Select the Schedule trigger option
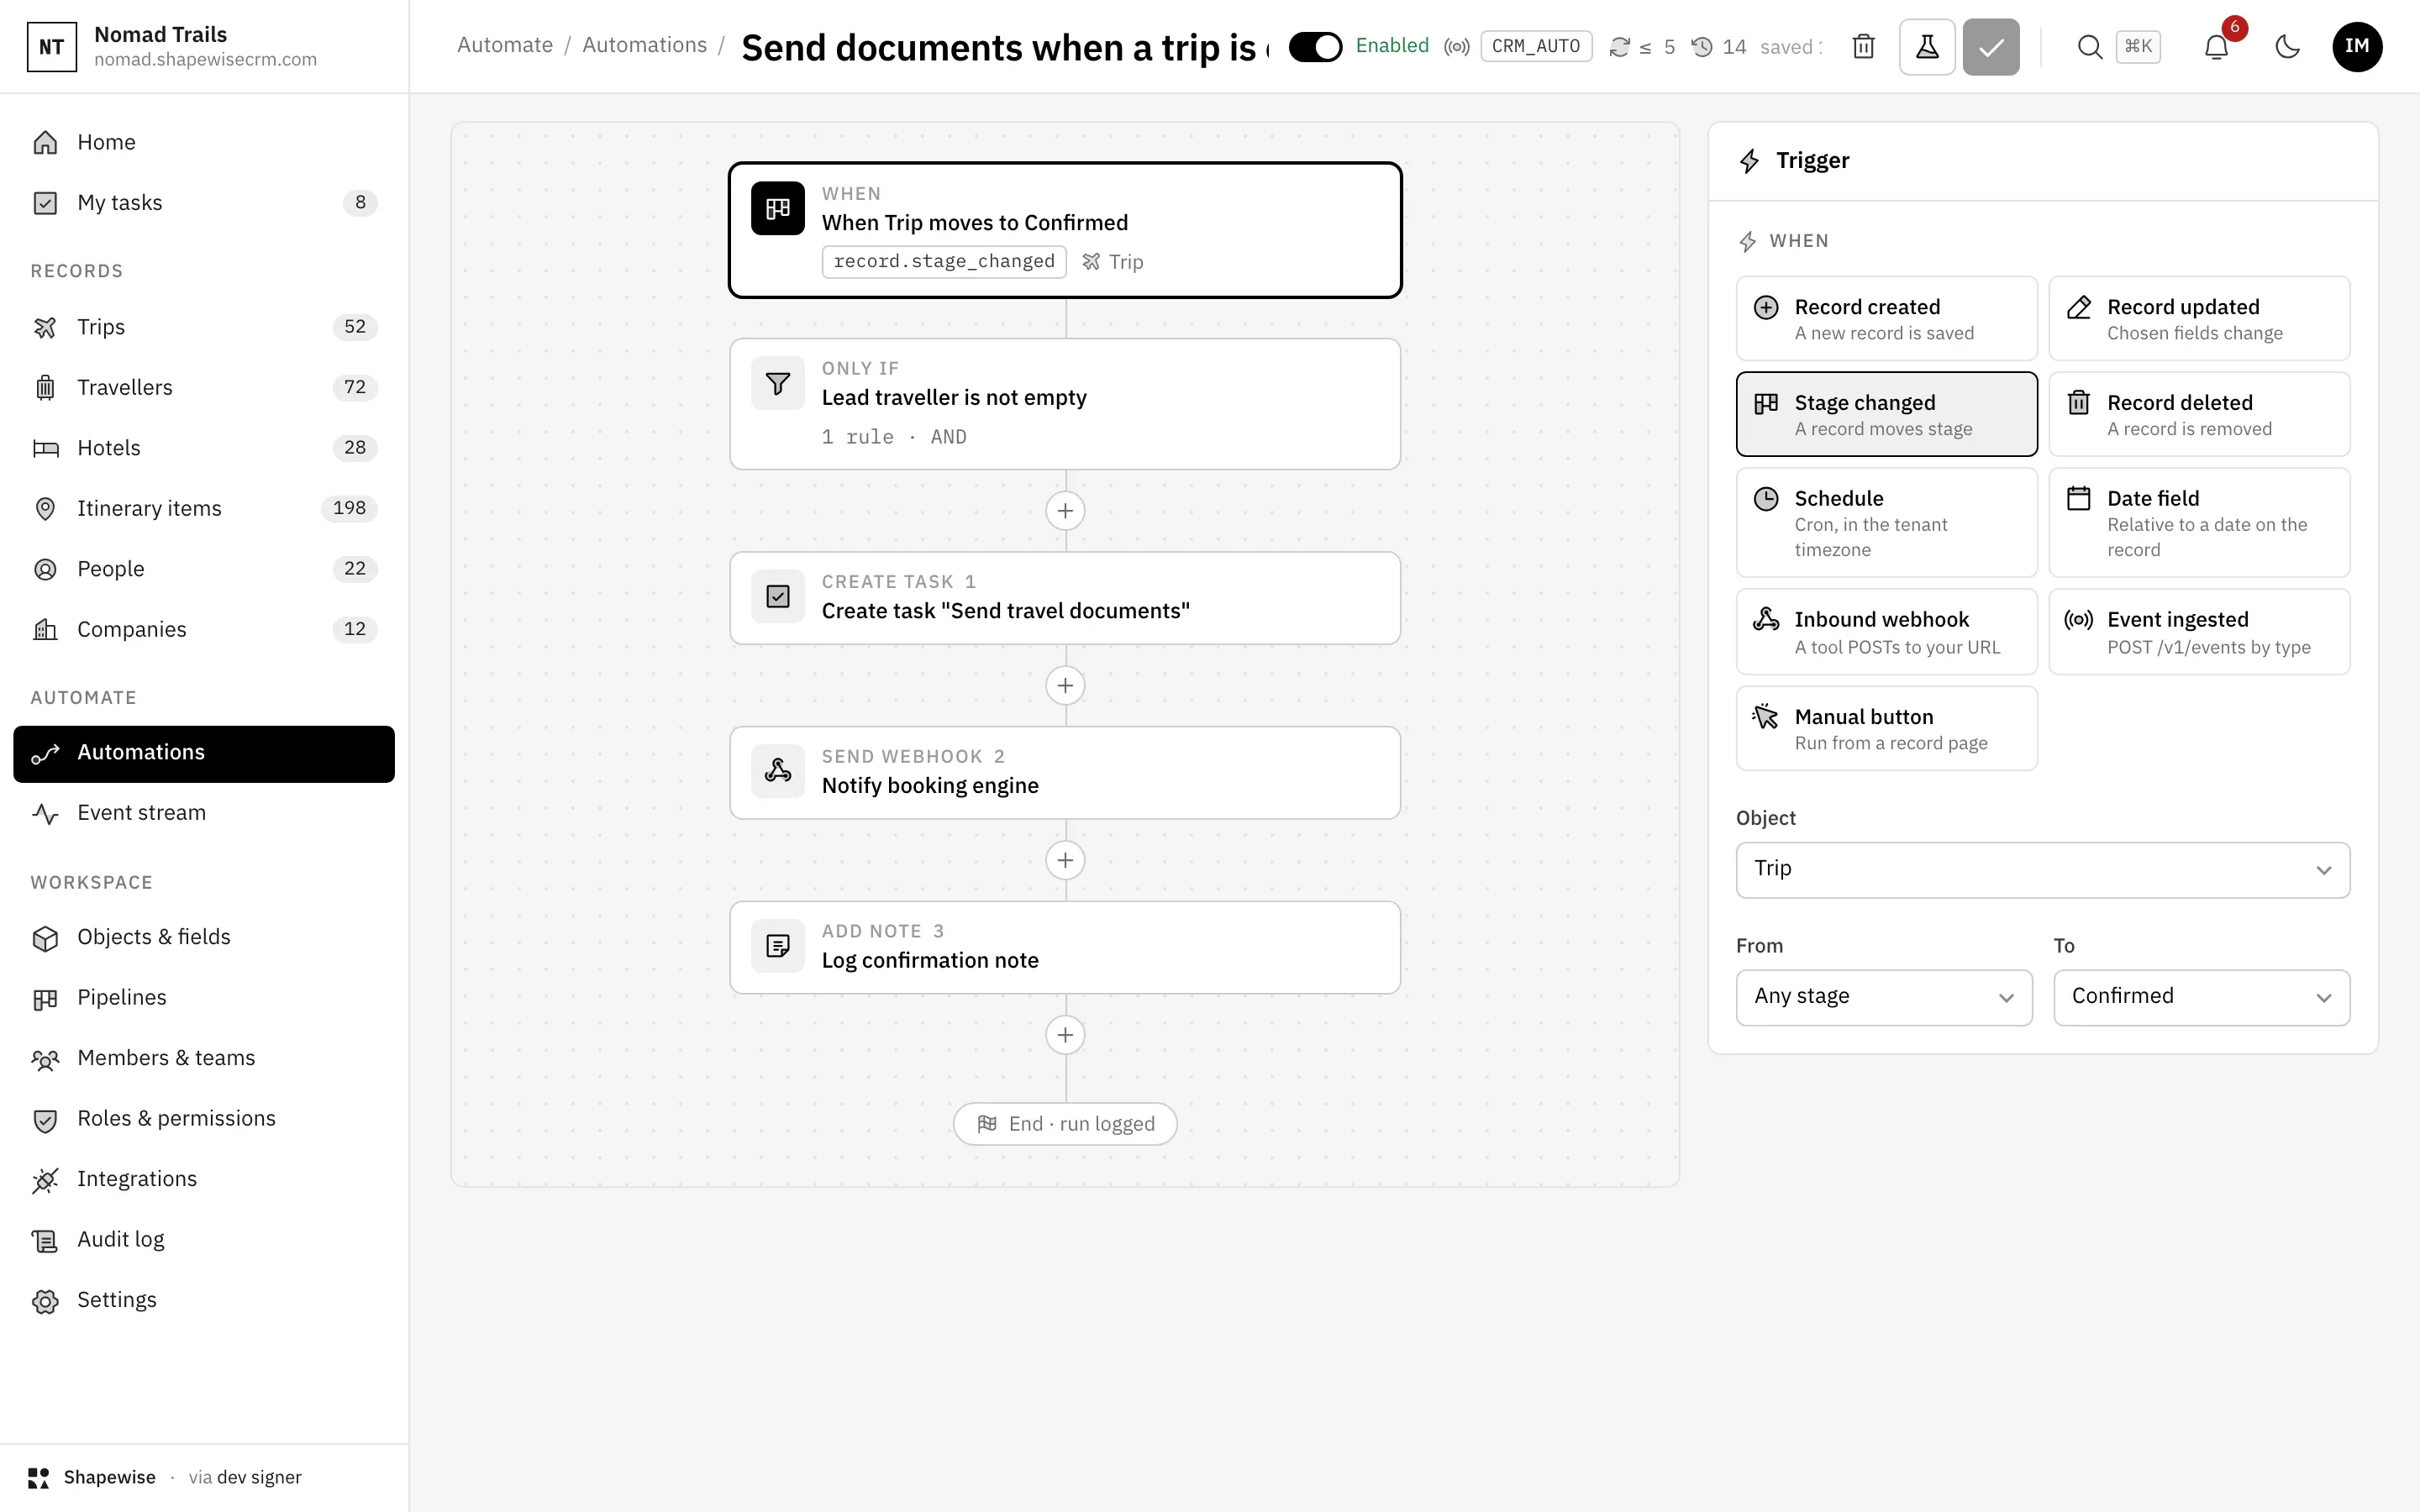This screenshot has height=1512, width=2420. pos(1886,523)
